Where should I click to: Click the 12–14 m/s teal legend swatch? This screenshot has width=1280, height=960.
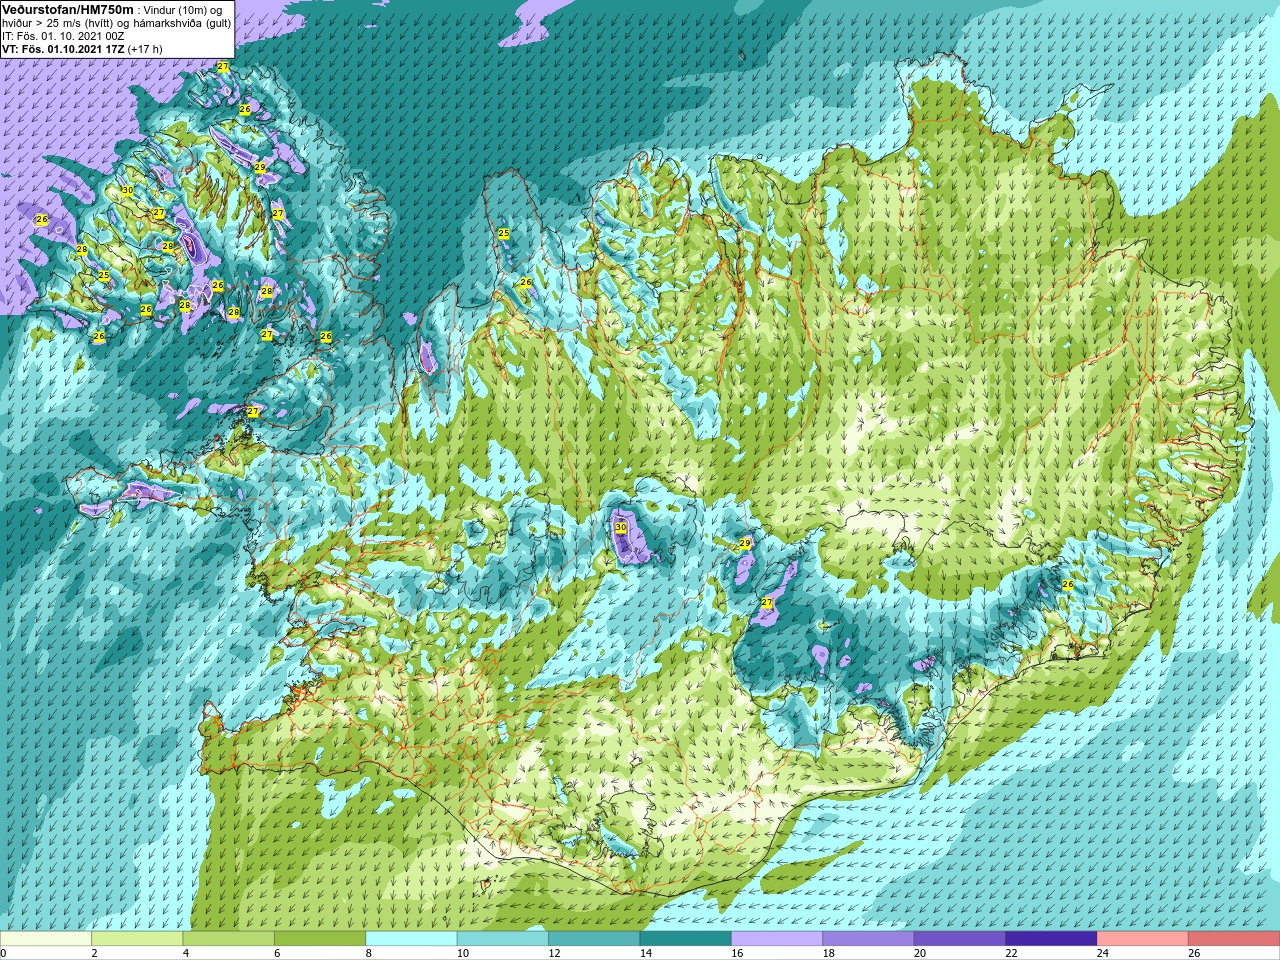(594, 939)
